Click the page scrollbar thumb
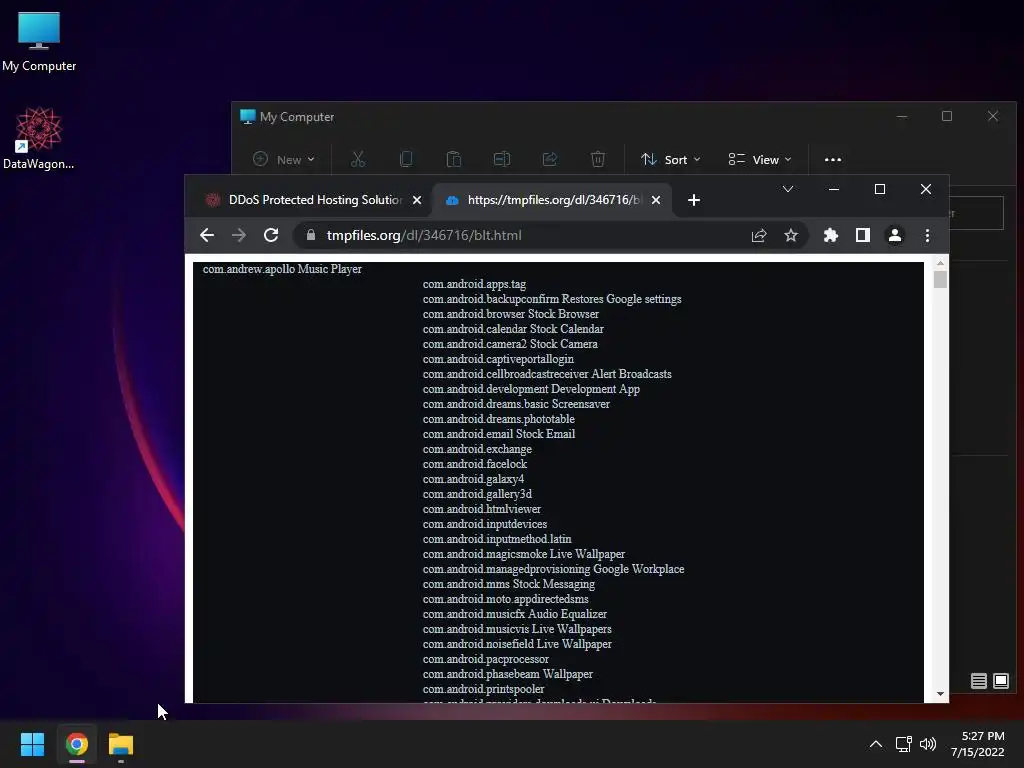 940,280
